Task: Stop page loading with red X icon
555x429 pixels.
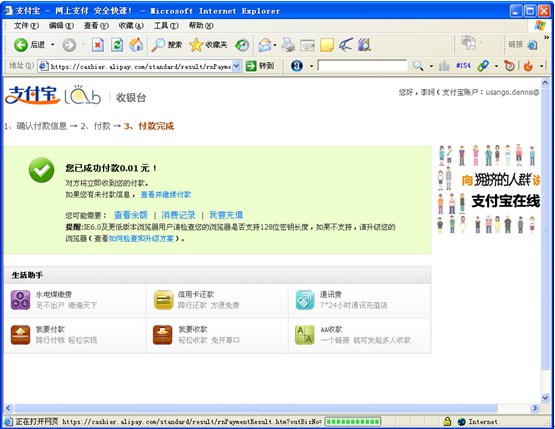Action: (98, 45)
